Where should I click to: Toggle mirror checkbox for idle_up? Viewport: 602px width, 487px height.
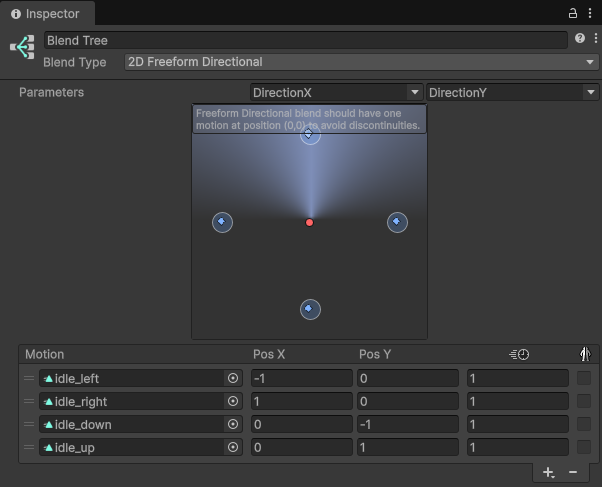tap(584, 447)
